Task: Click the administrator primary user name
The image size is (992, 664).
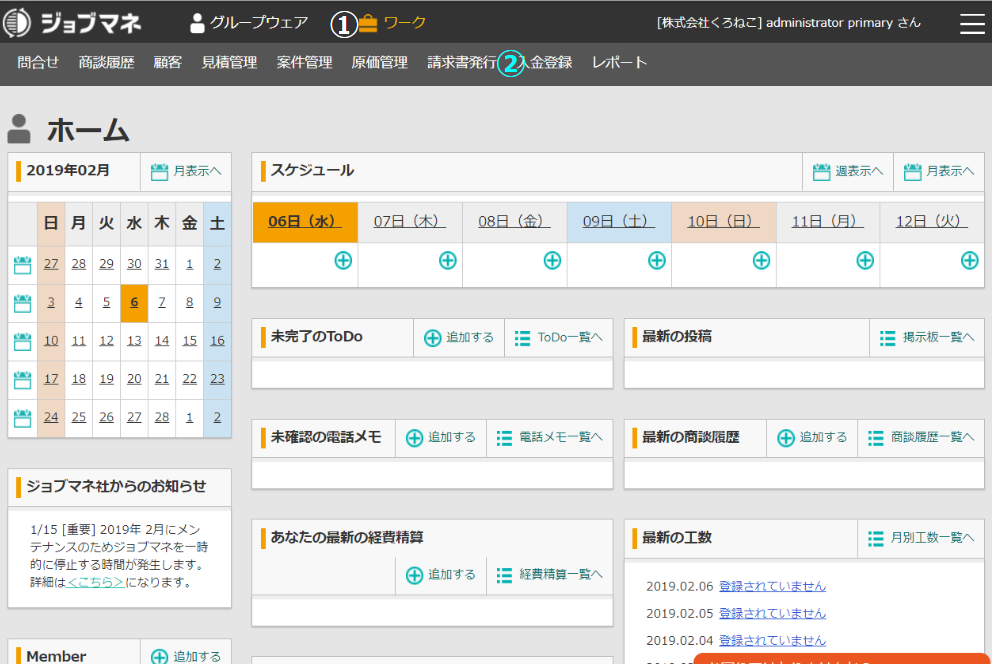Action: (829, 23)
